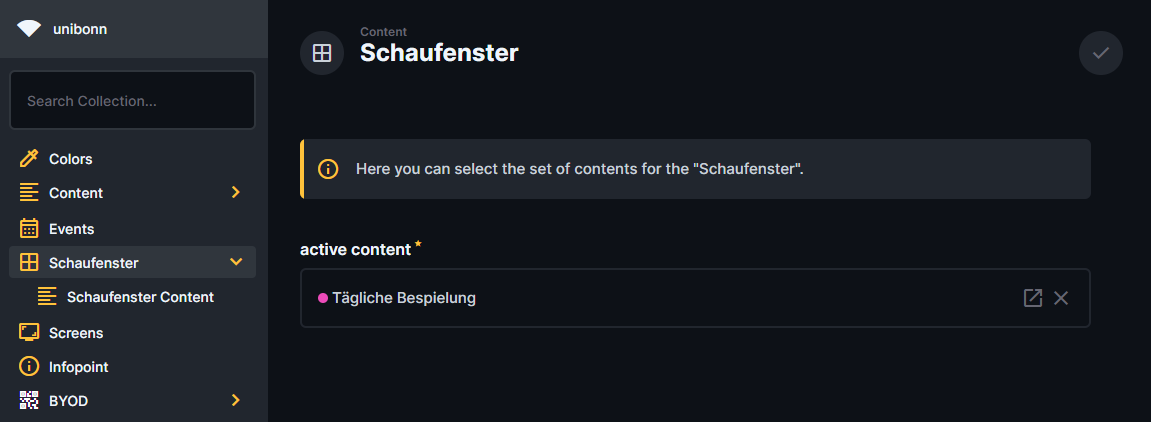
Task: Click the Search Collection input field
Action: pos(132,101)
